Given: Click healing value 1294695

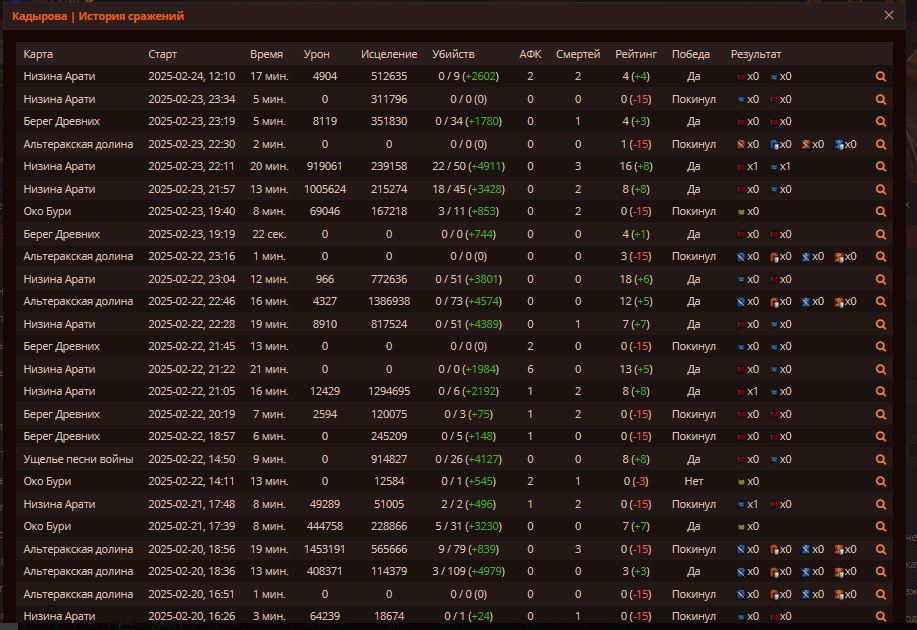Looking at the screenshot, I should 389,391.
